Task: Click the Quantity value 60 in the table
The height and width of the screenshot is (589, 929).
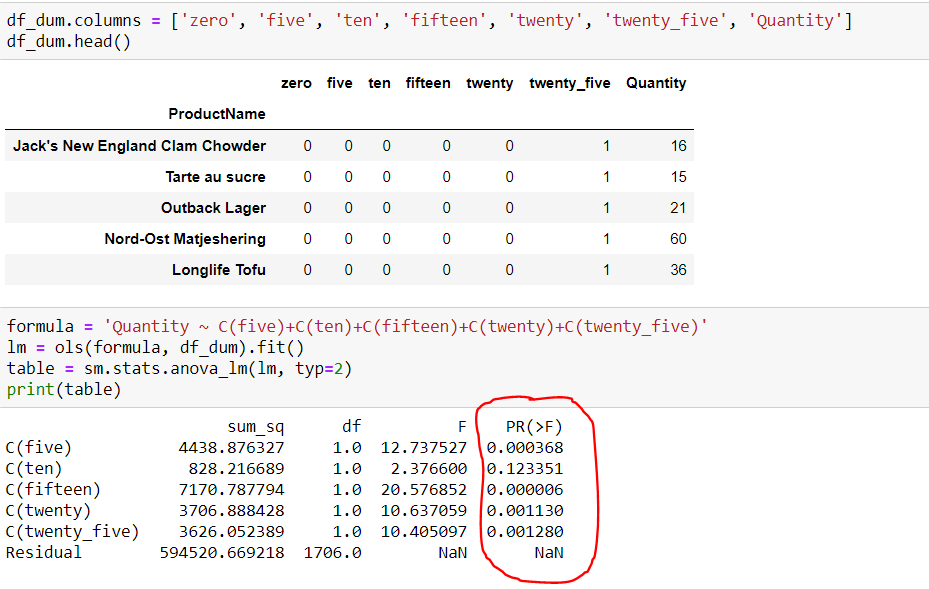Action: (x=678, y=239)
